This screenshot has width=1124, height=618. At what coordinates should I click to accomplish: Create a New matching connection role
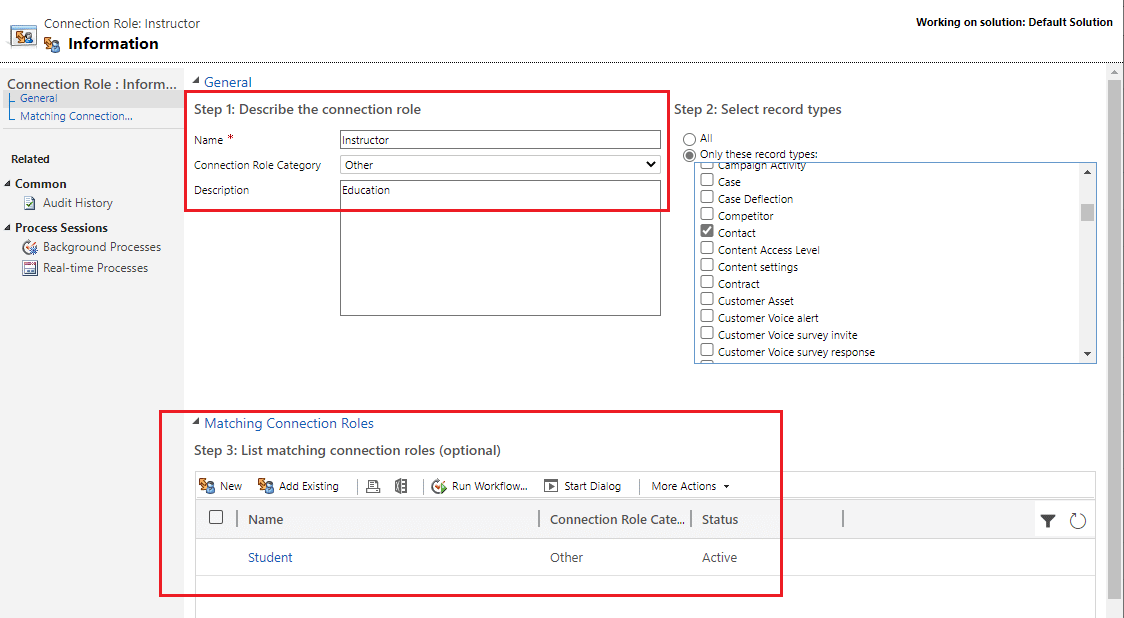[x=221, y=486]
